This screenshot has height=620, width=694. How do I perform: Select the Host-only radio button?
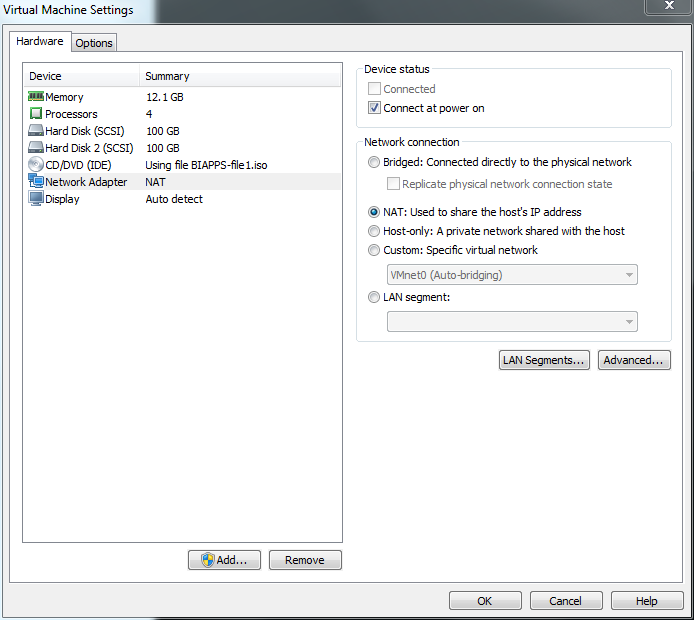click(x=374, y=231)
